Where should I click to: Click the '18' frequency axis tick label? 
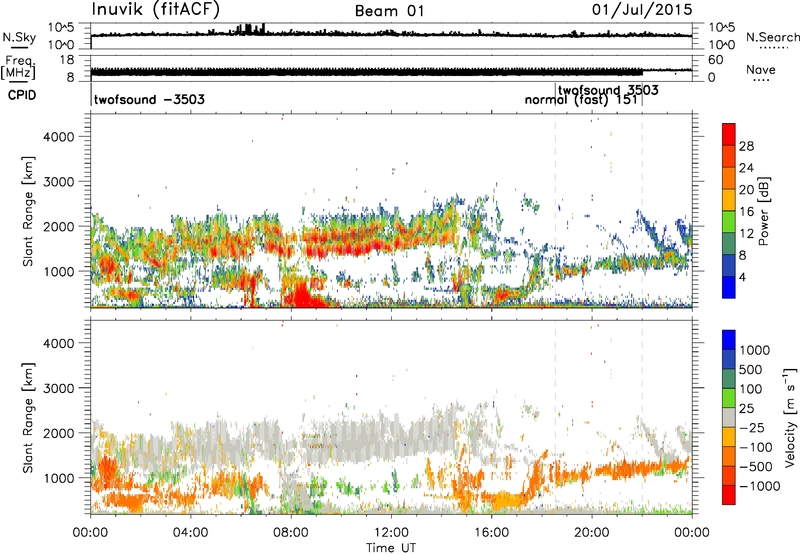(67, 60)
